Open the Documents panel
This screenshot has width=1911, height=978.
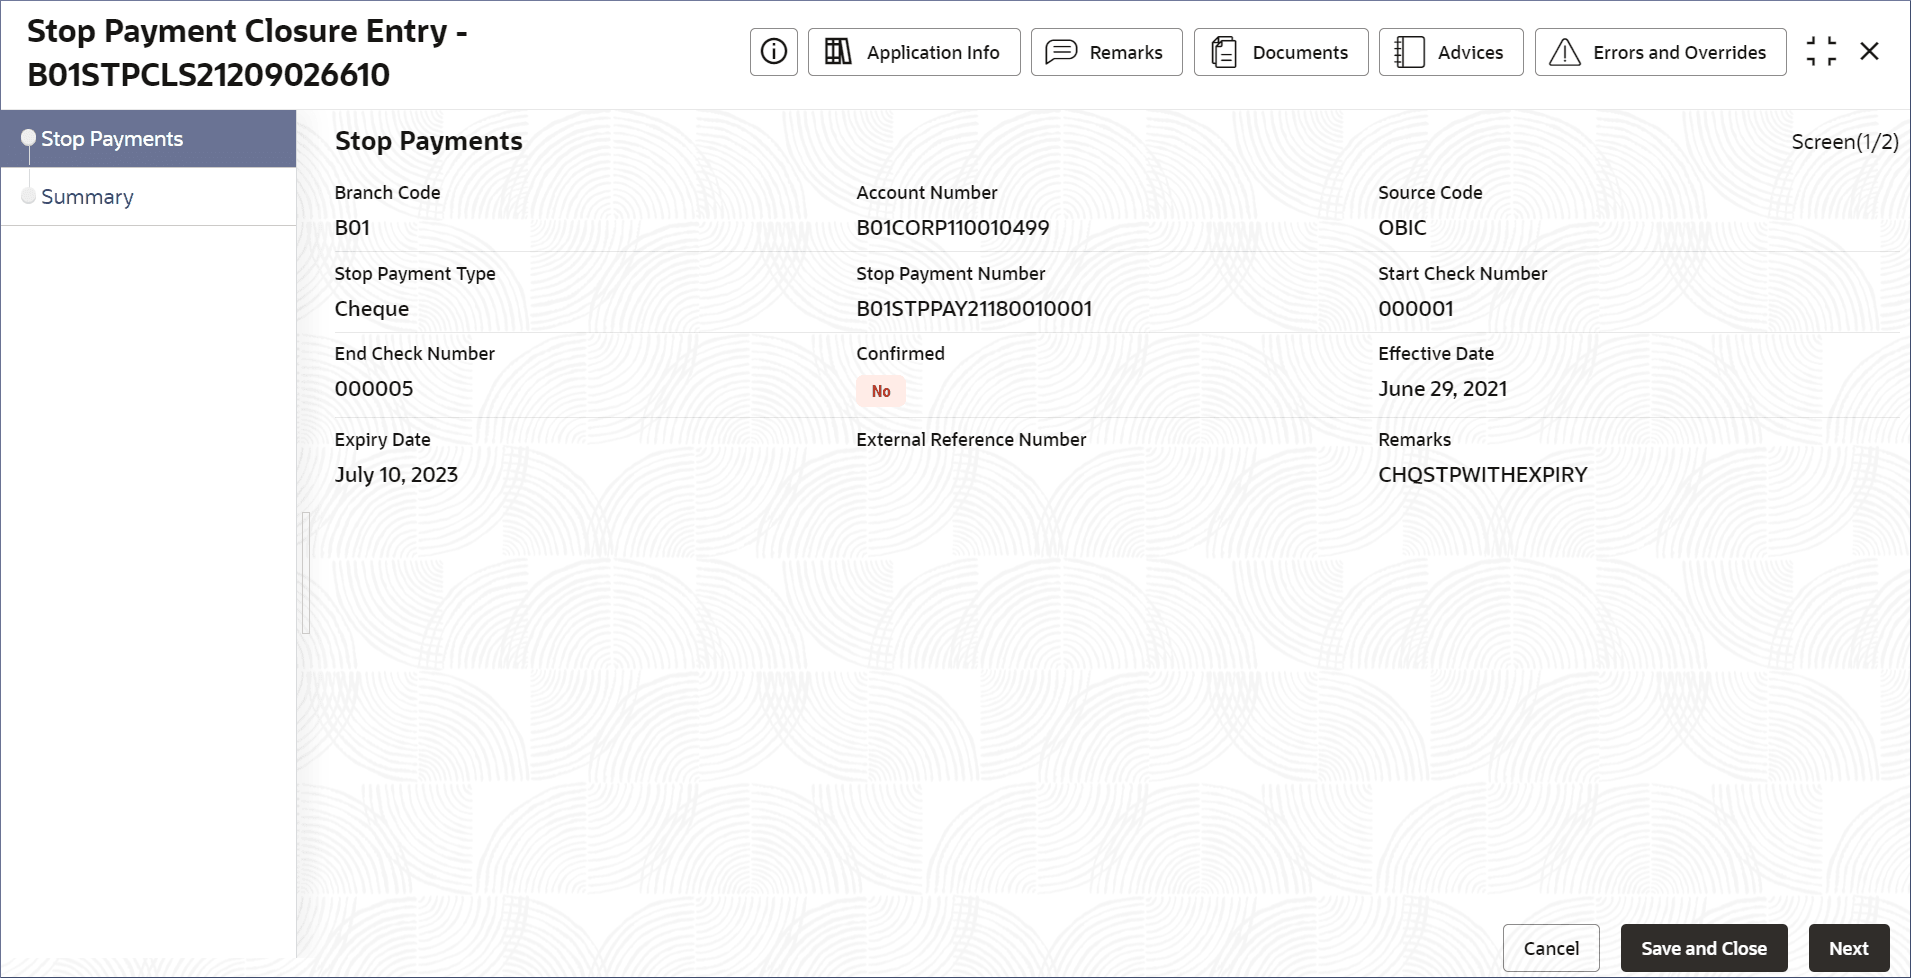(x=1281, y=52)
